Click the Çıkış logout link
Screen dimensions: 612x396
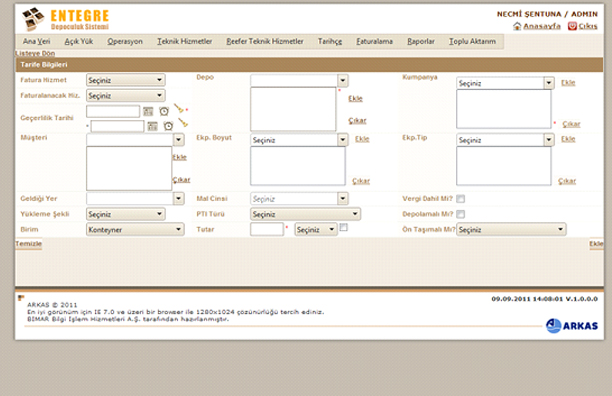point(588,26)
